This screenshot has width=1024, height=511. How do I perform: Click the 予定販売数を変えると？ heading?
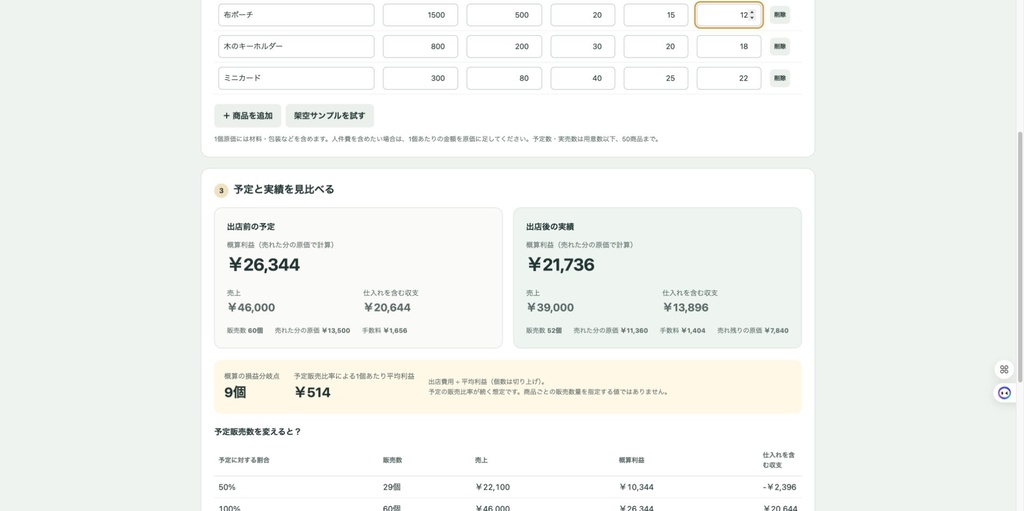257,432
